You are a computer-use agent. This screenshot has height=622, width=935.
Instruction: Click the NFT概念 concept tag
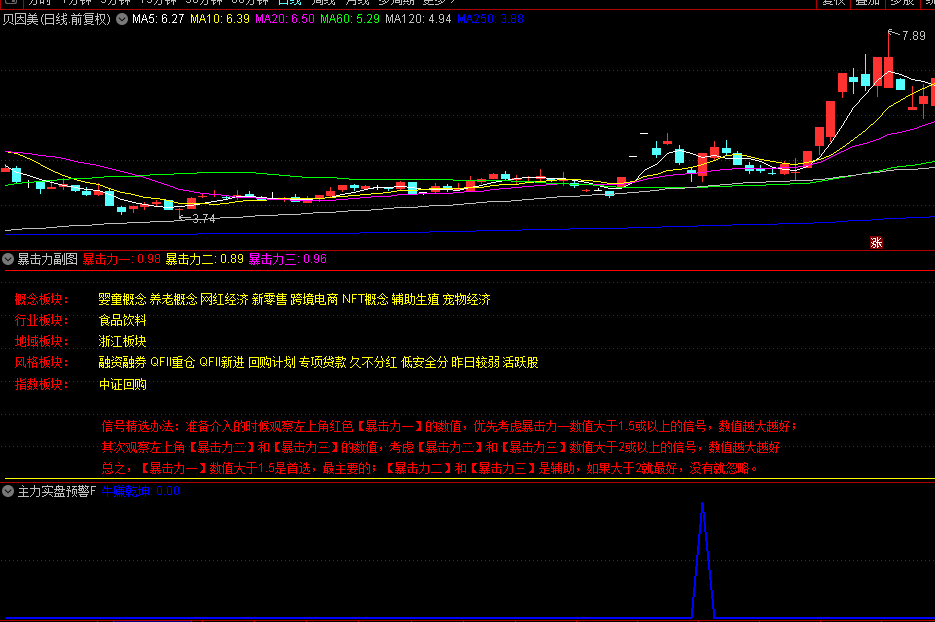(365, 299)
